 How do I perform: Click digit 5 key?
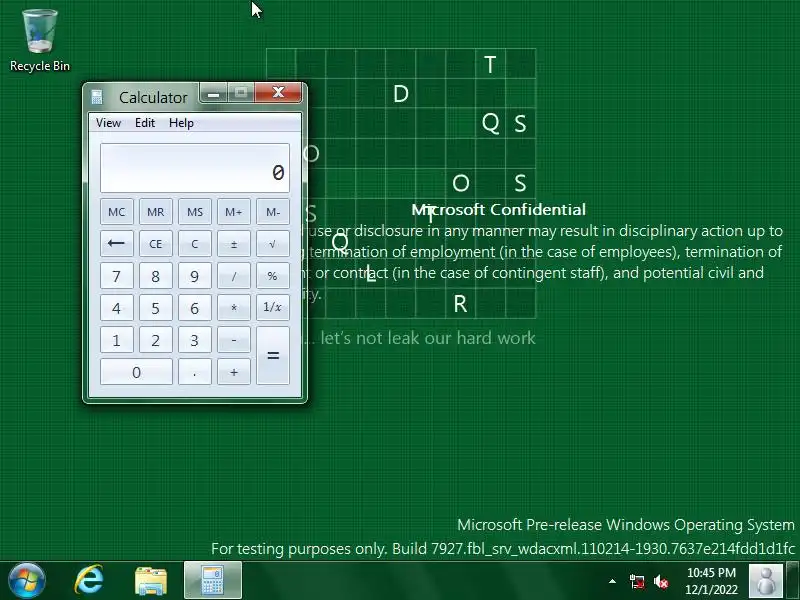156,308
